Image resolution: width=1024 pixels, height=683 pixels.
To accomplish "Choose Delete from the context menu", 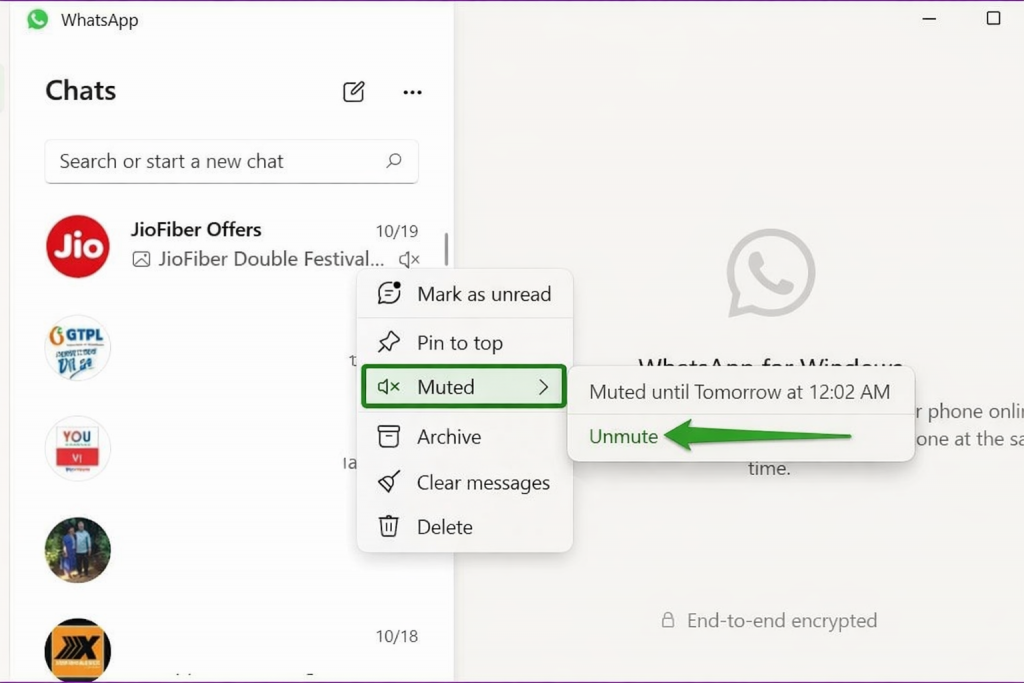I will click(464, 526).
